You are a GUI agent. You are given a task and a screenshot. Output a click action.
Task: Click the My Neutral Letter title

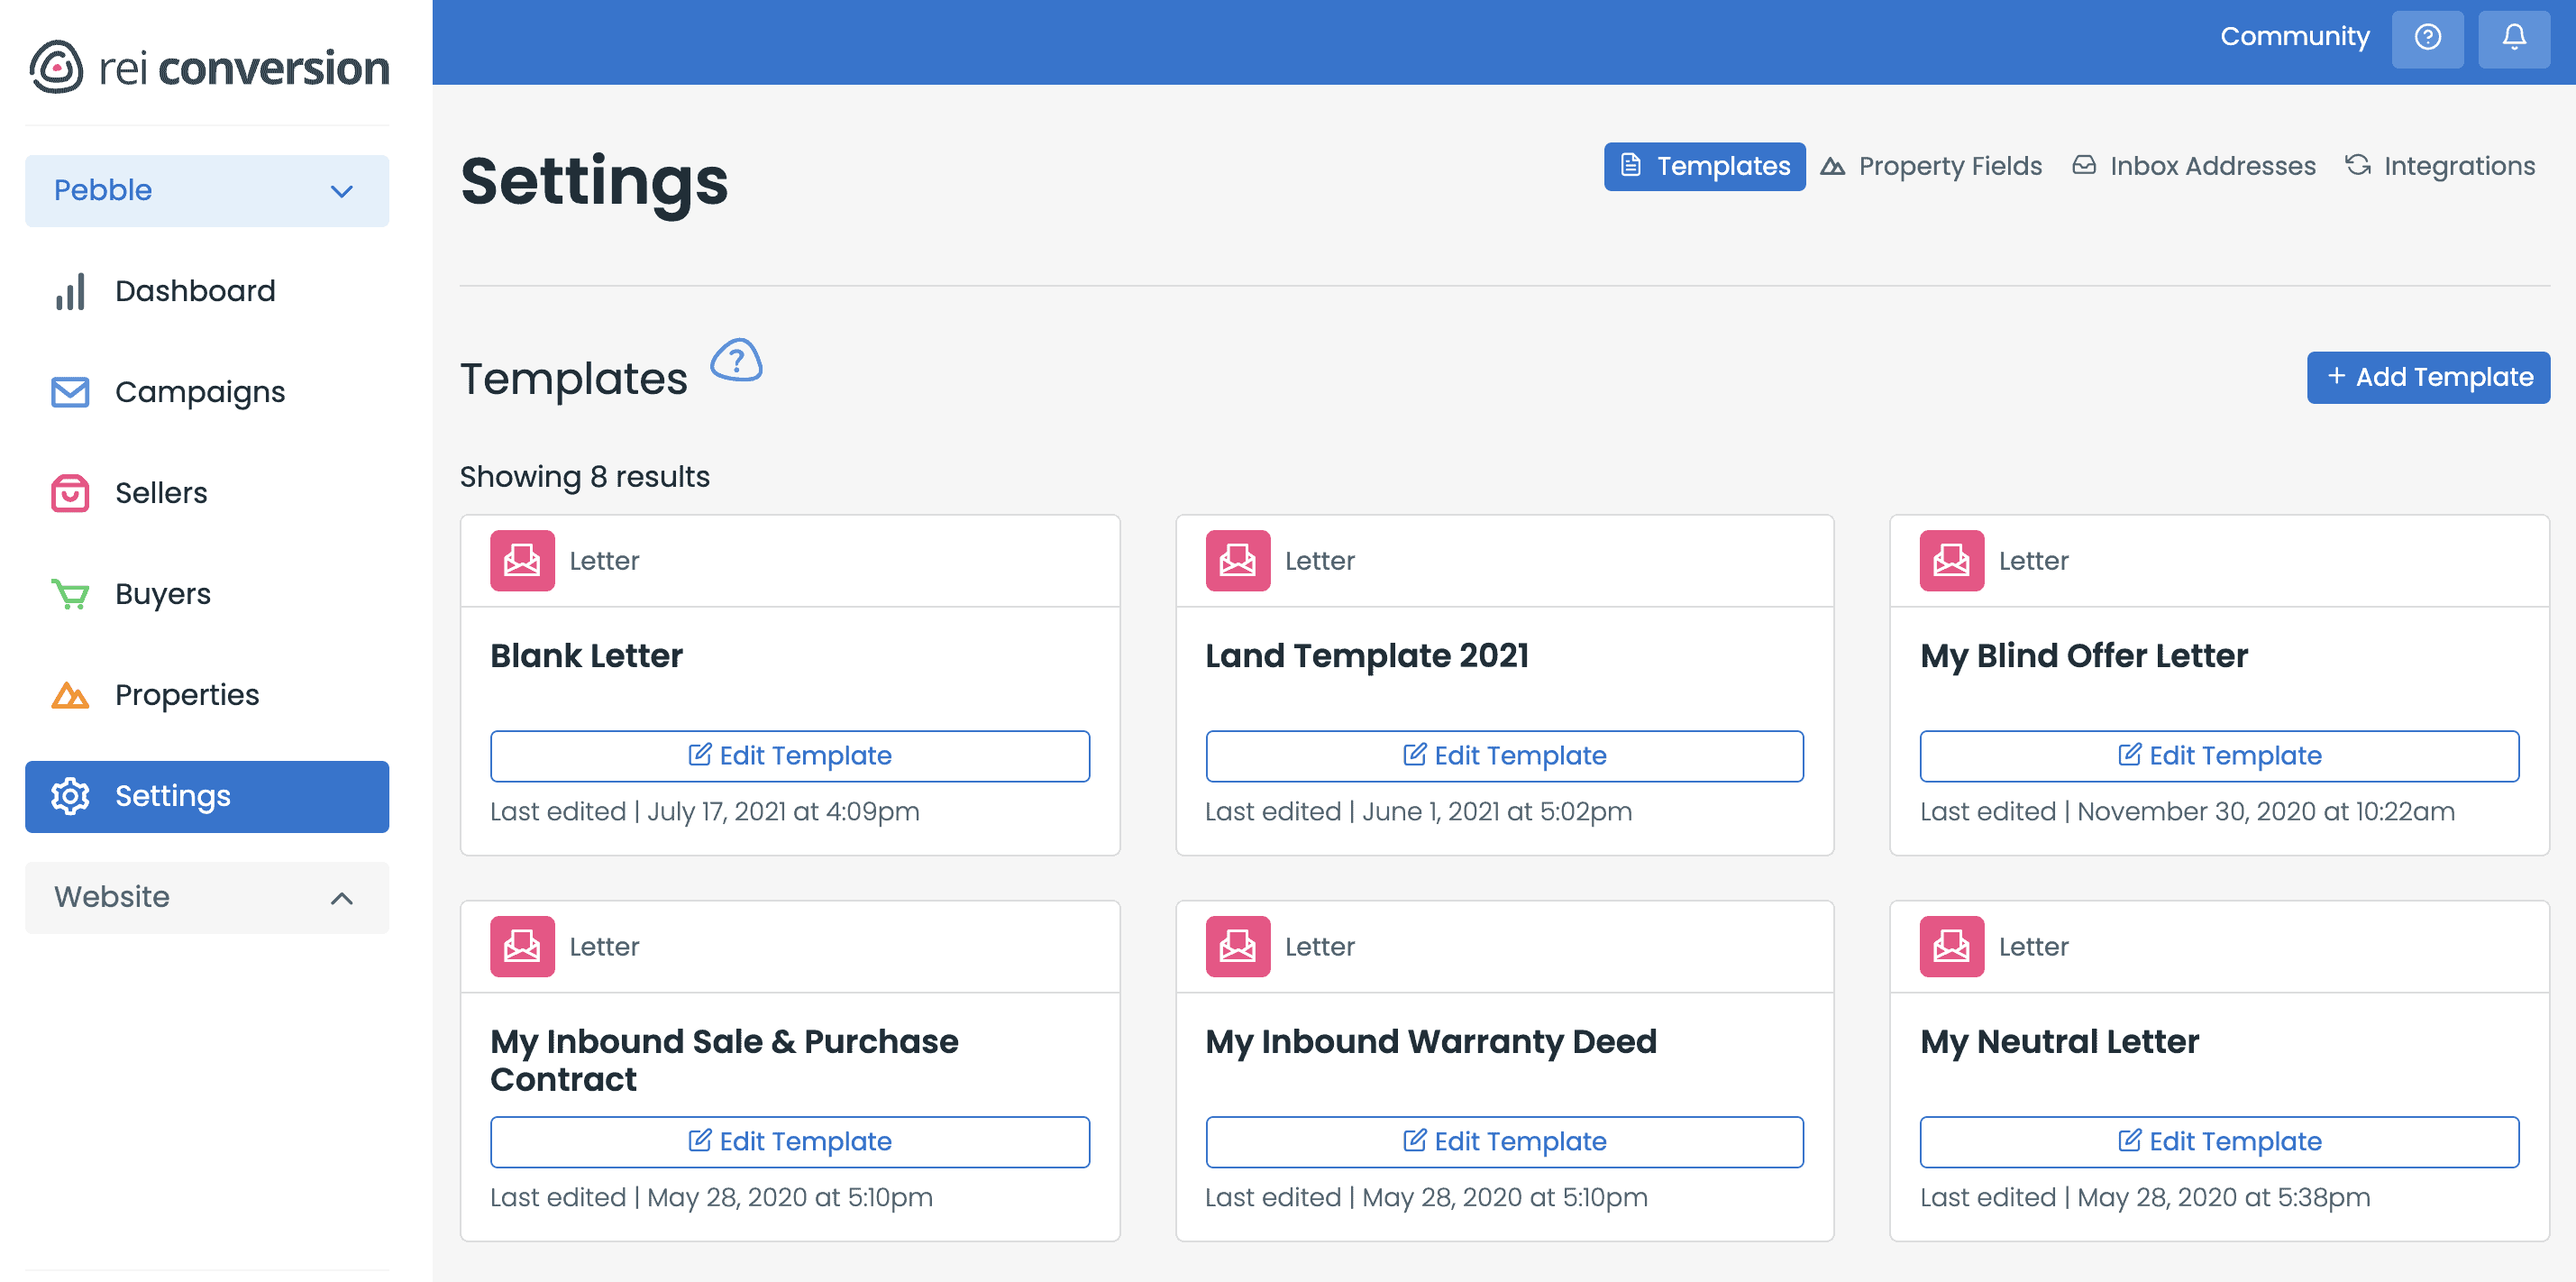pos(2059,1042)
